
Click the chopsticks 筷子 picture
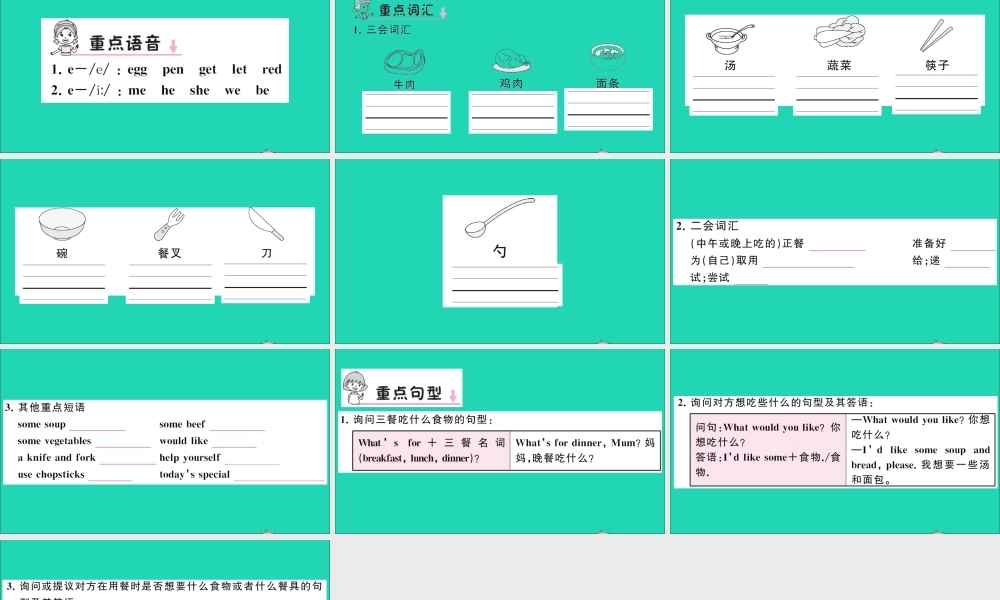coord(936,36)
